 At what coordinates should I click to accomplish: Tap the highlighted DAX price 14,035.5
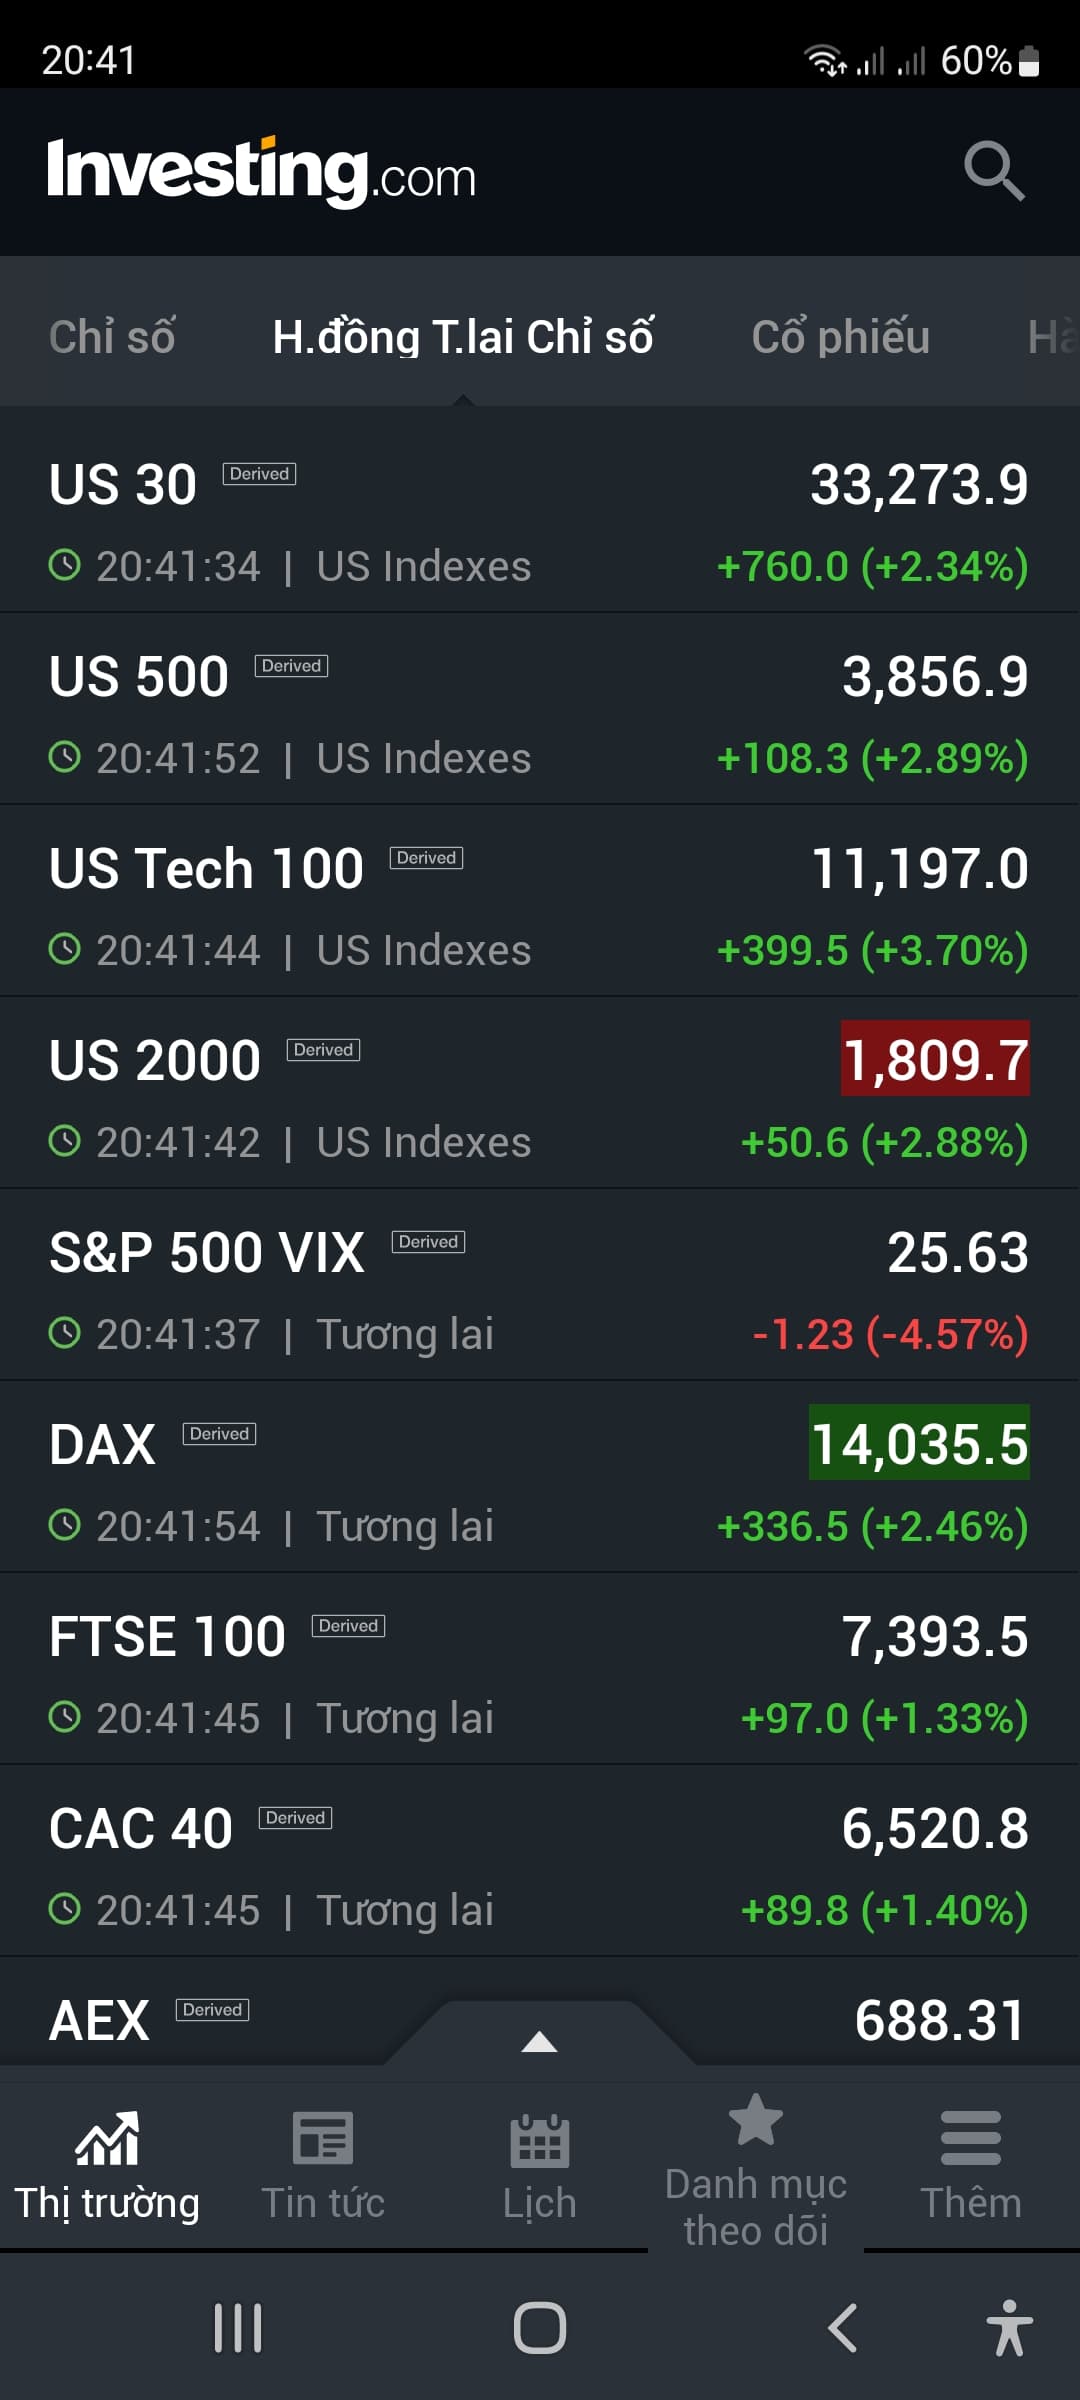point(919,1444)
